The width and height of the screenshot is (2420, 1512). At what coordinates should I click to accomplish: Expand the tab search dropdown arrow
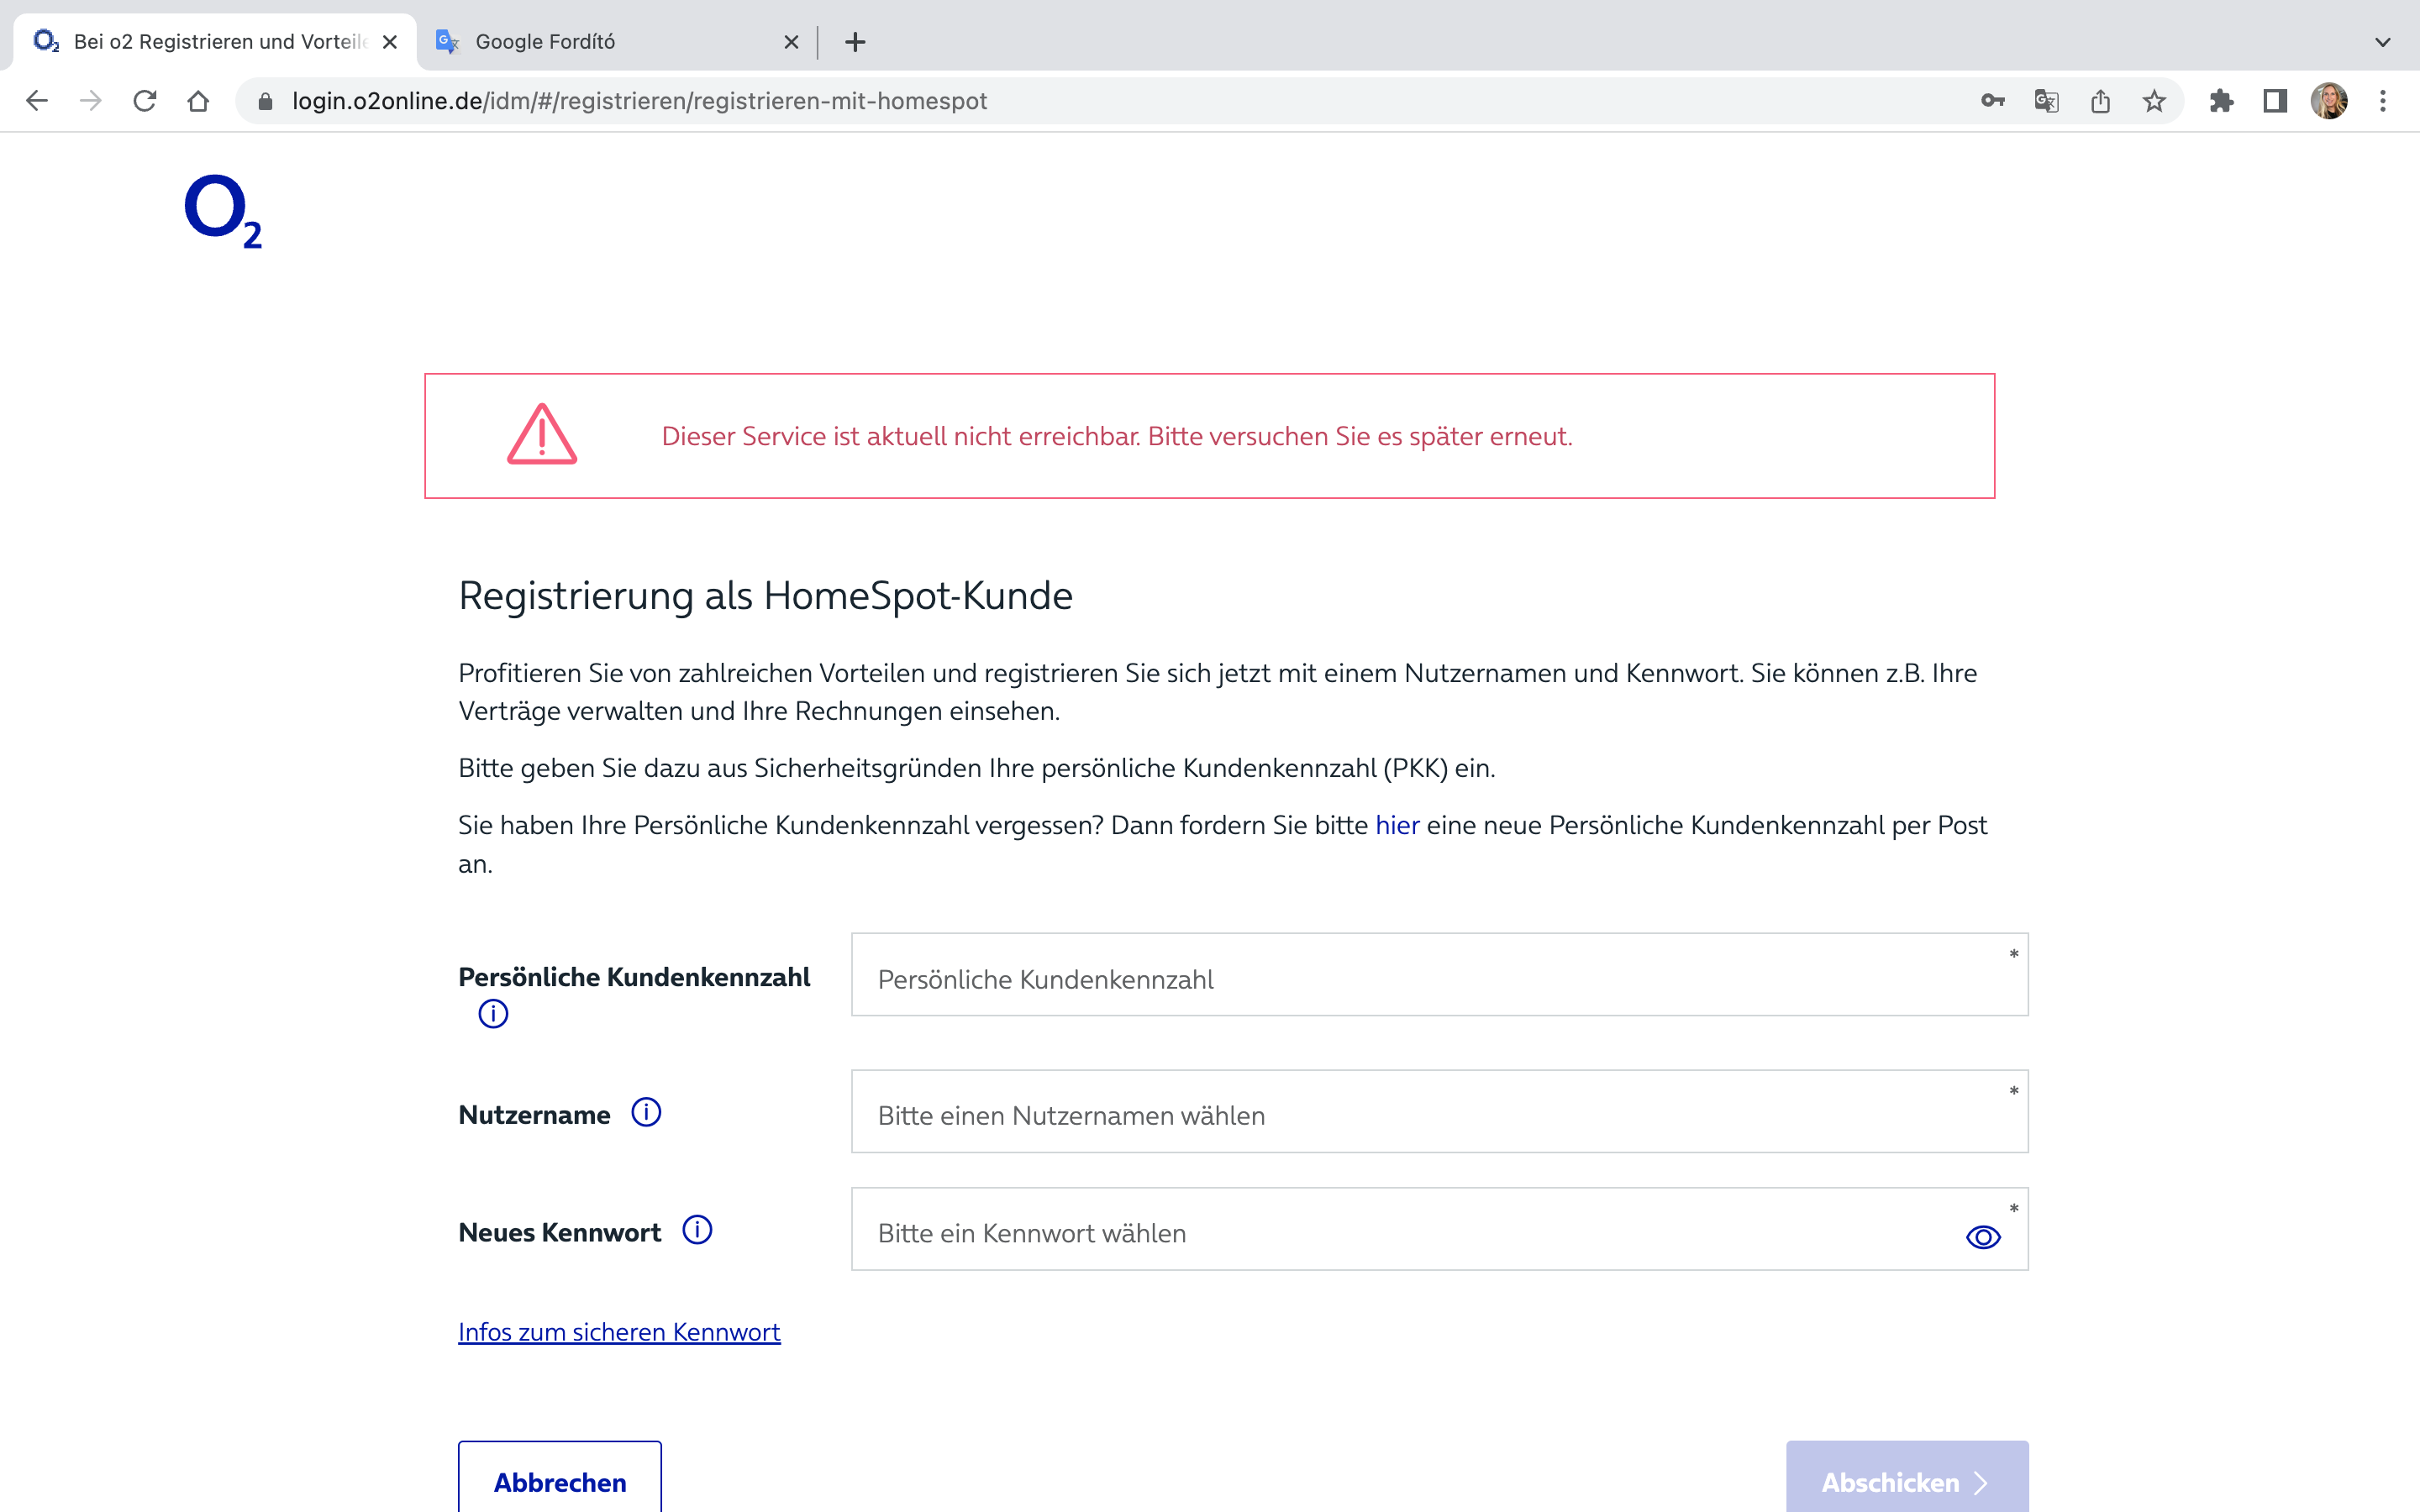pos(2383,42)
